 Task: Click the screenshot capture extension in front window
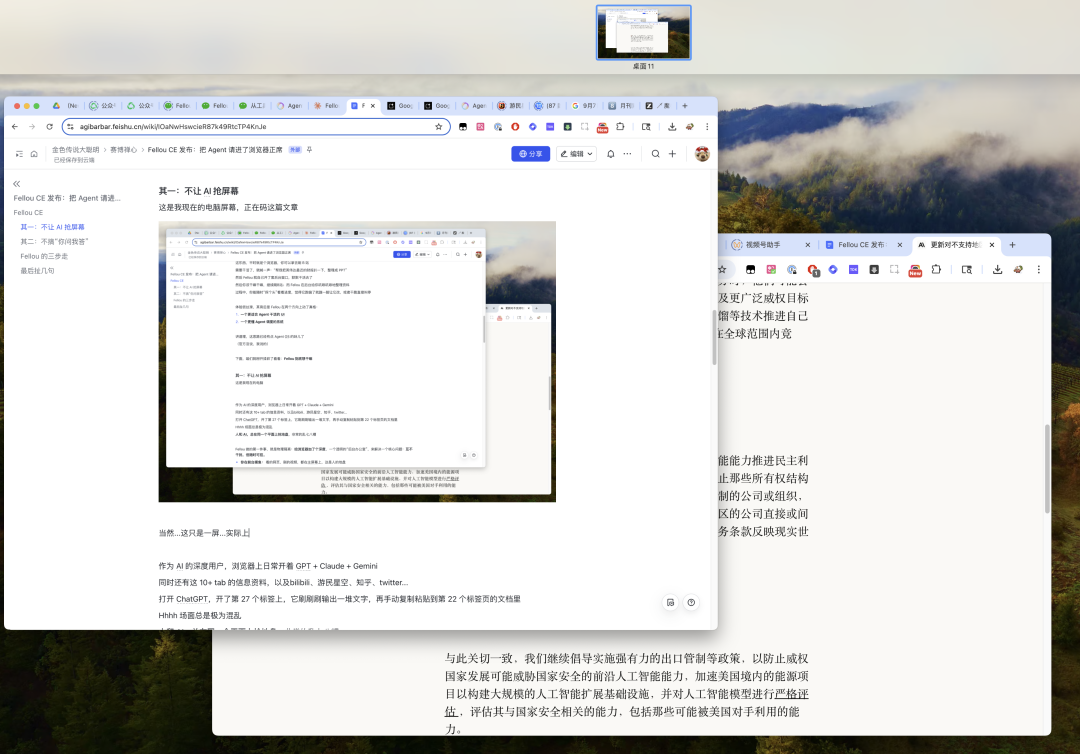pos(585,127)
